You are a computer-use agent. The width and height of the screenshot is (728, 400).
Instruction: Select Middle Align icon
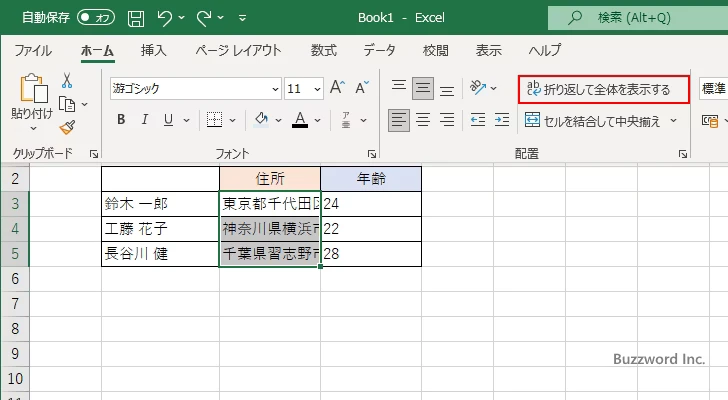pyautogui.click(x=423, y=88)
